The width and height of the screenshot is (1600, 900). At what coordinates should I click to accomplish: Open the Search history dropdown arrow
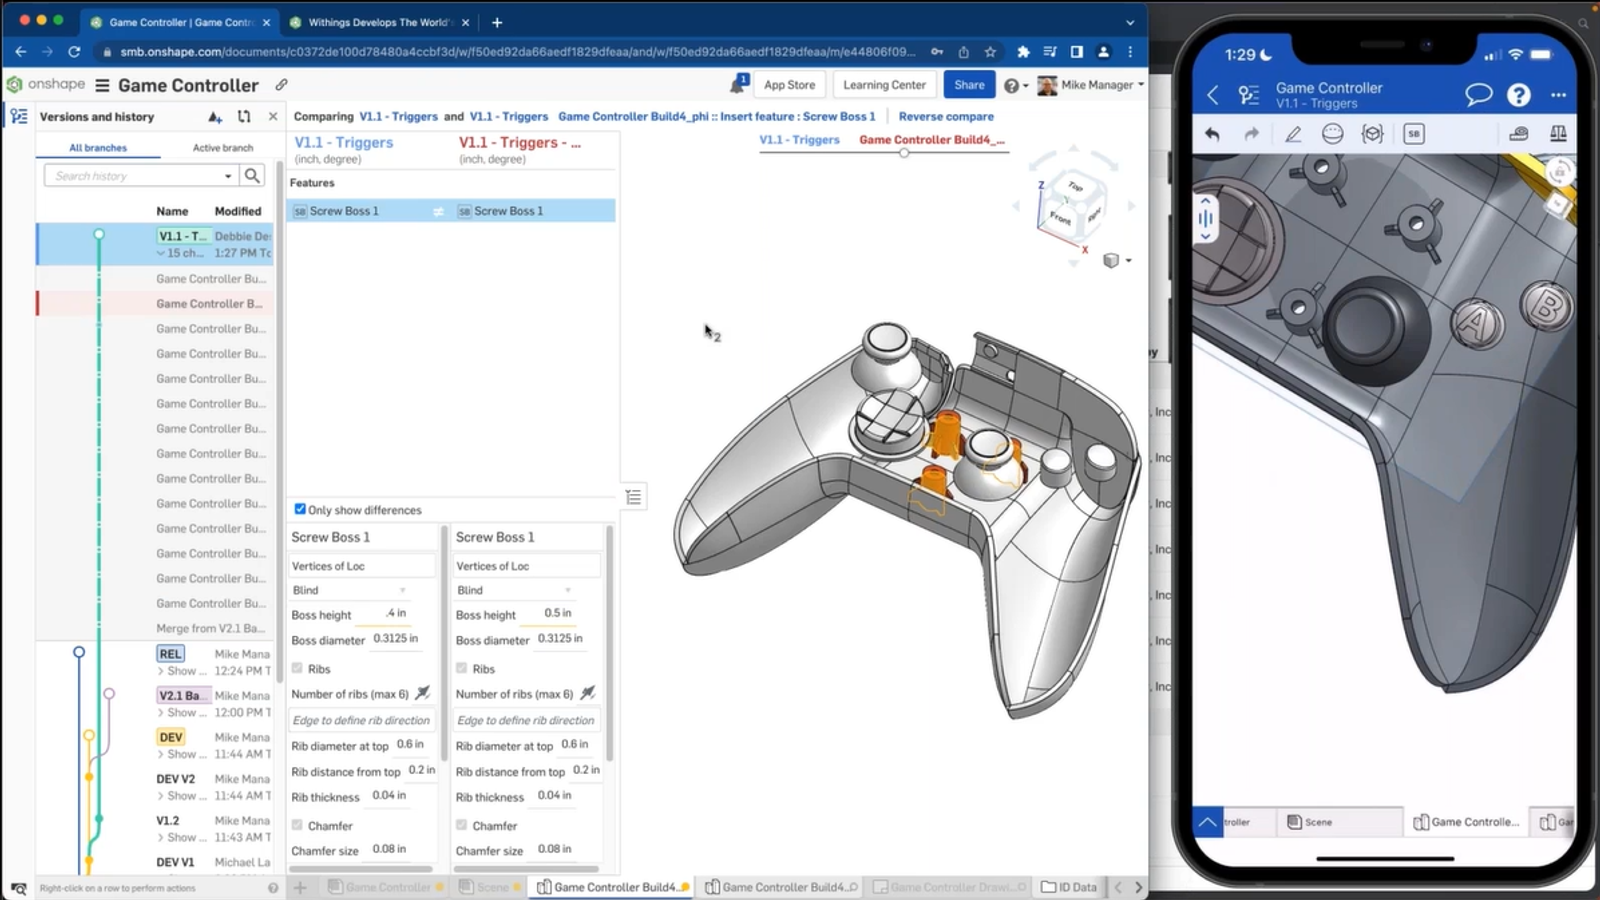pyautogui.click(x=228, y=176)
